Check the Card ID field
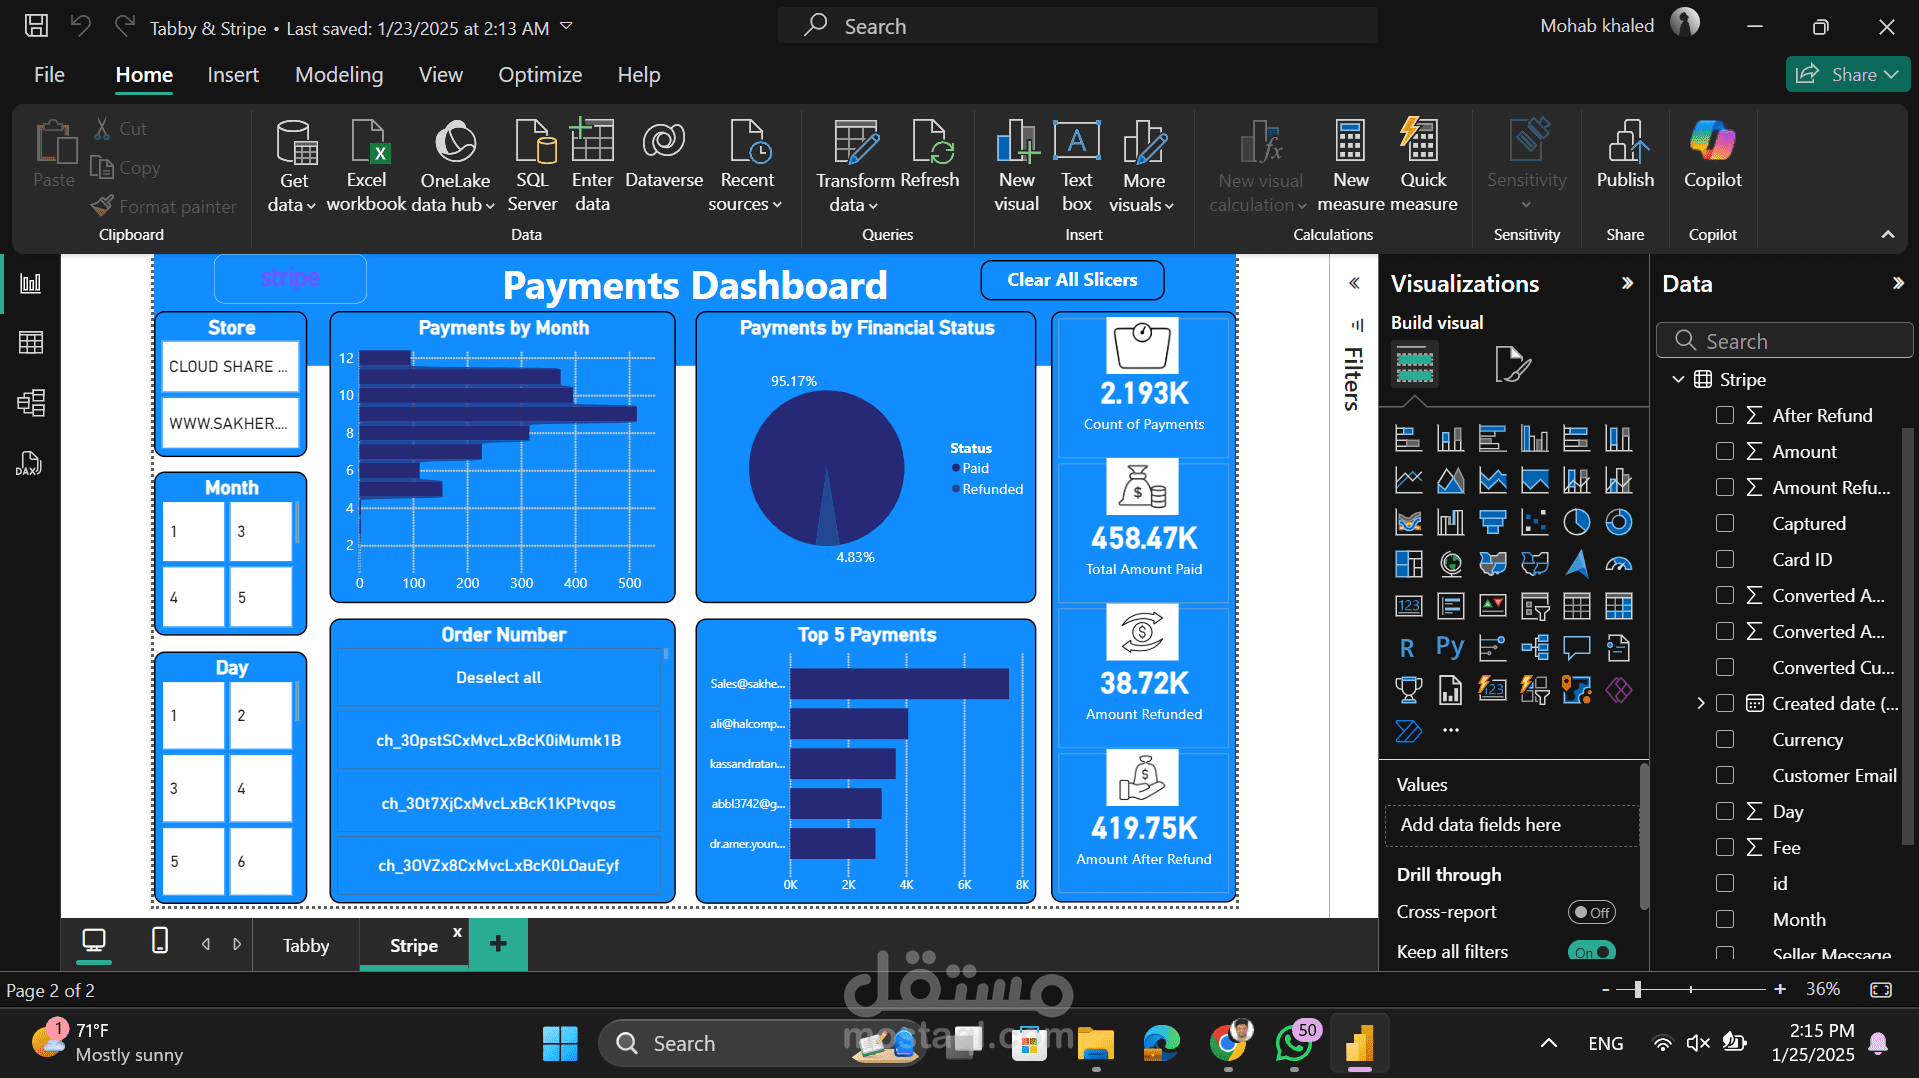Image resolution: width=1919 pixels, height=1078 pixels. tap(1725, 559)
